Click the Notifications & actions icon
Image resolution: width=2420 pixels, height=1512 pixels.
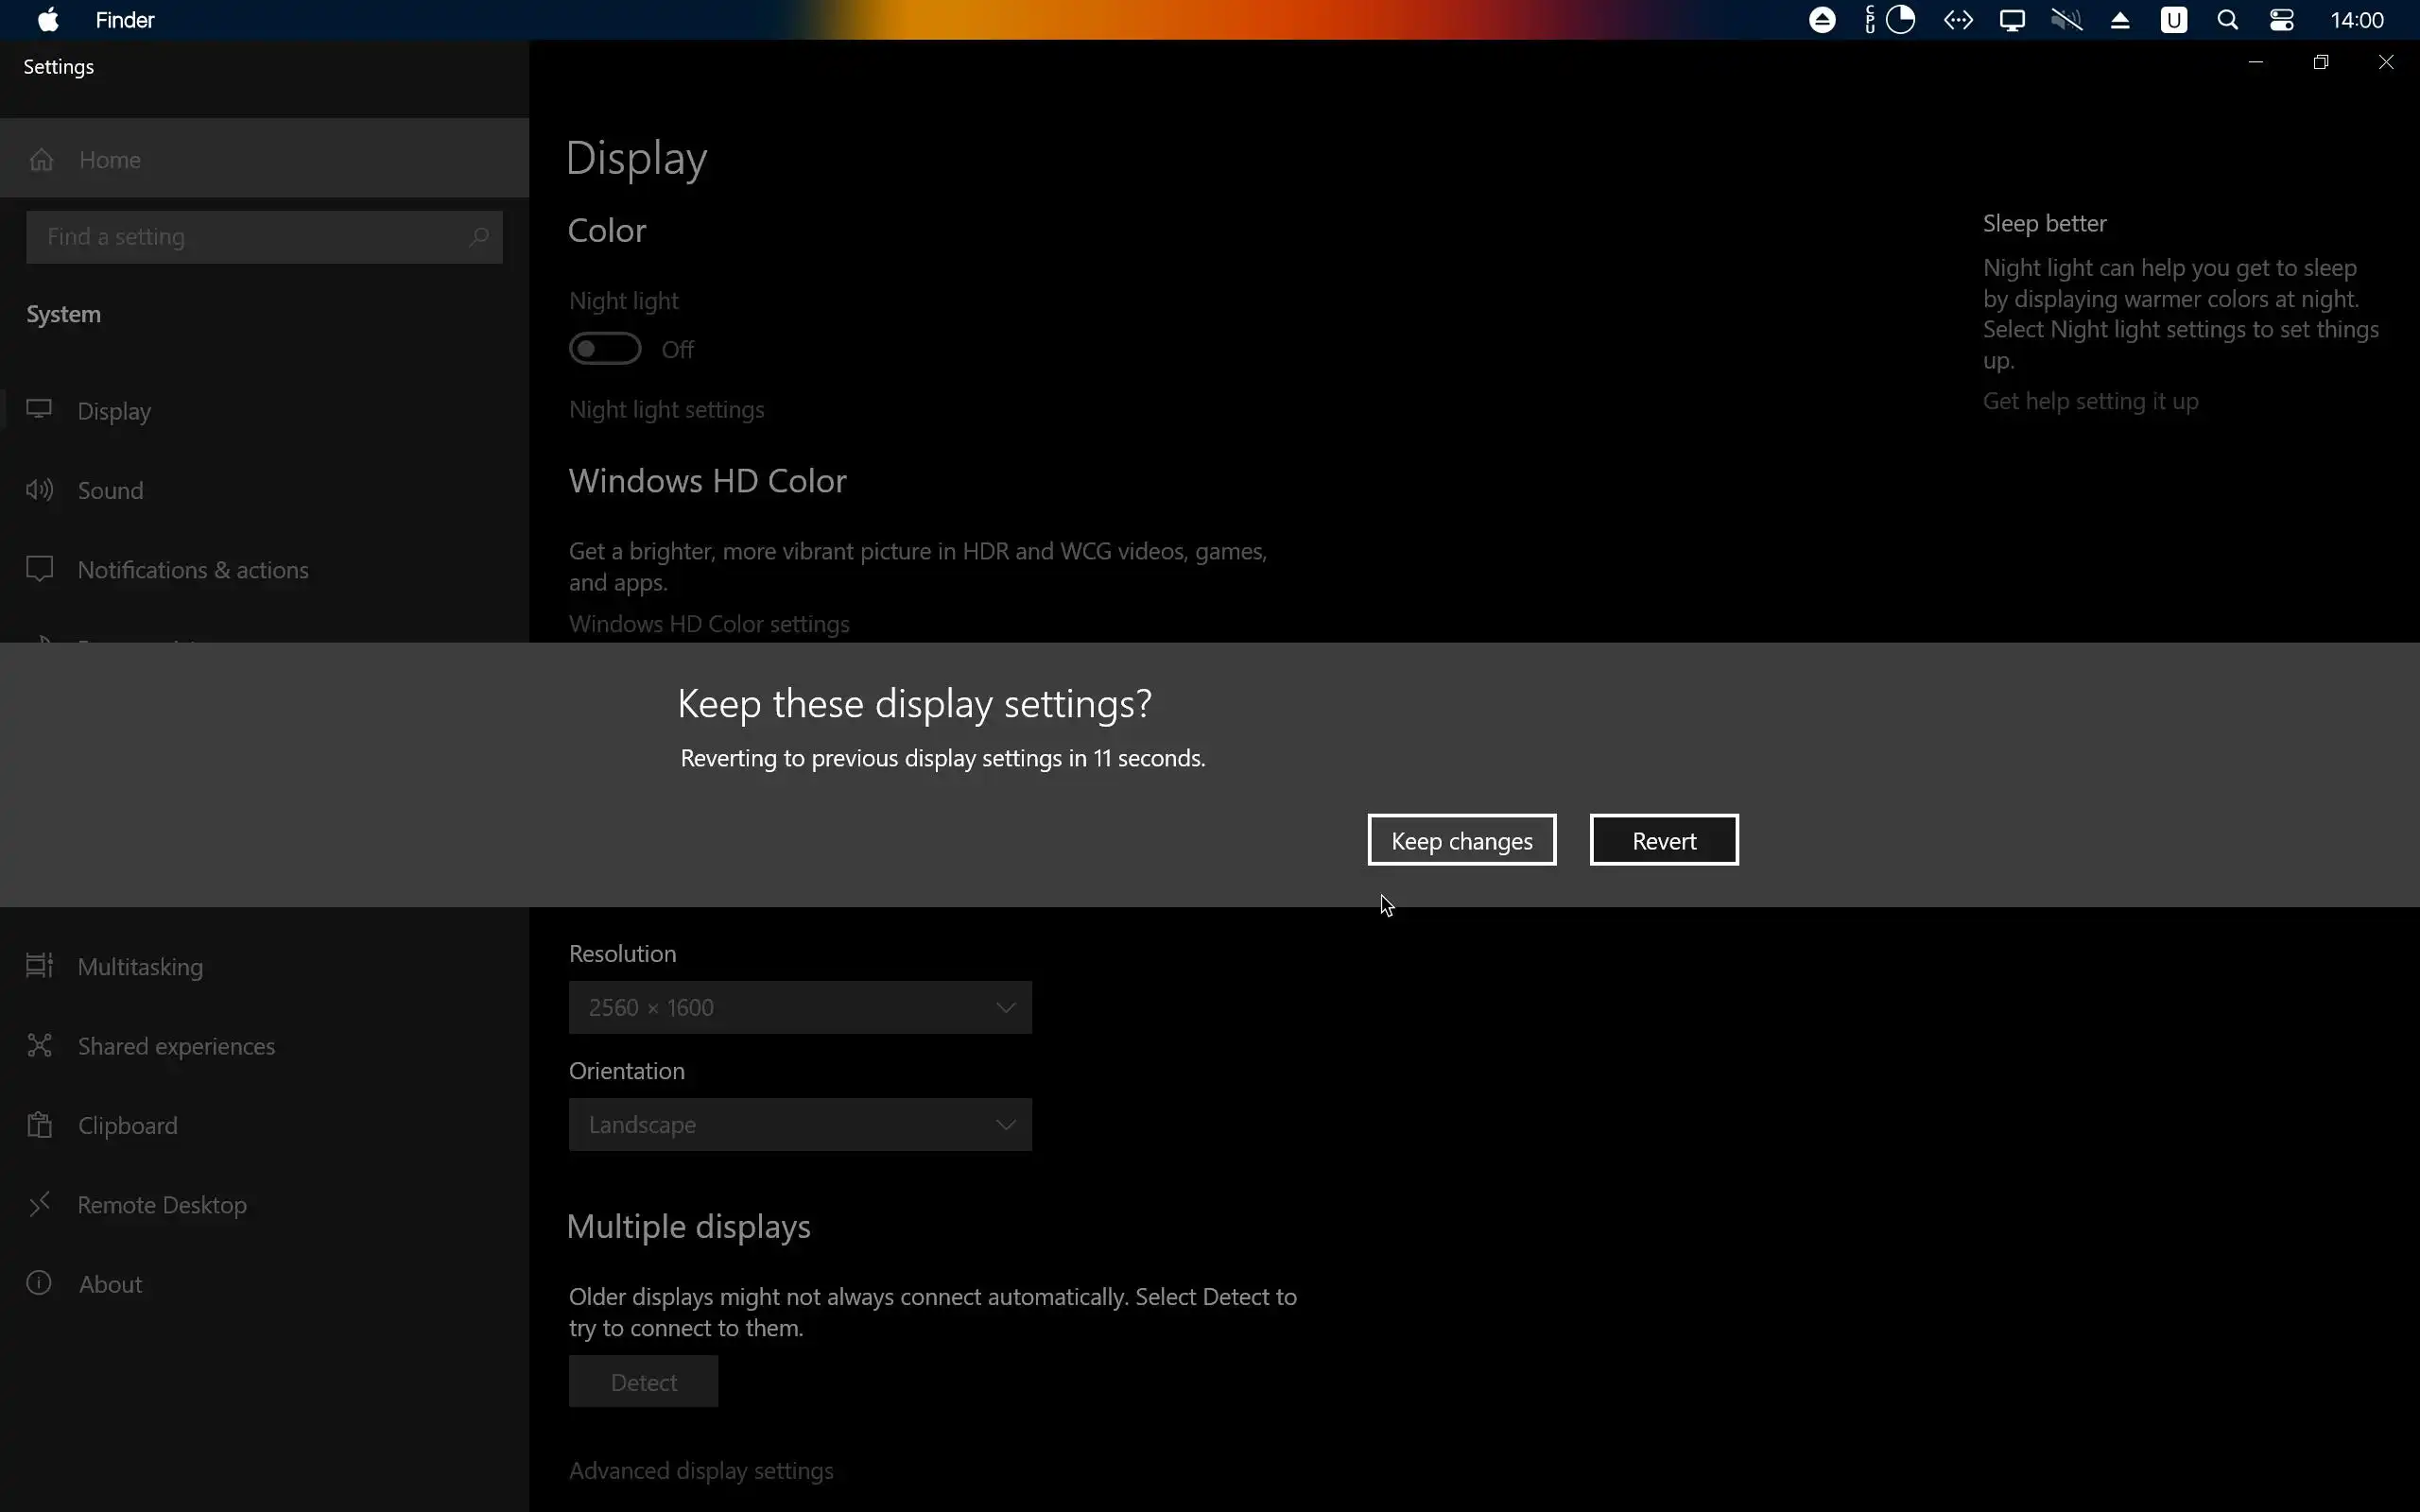[x=40, y=569]
